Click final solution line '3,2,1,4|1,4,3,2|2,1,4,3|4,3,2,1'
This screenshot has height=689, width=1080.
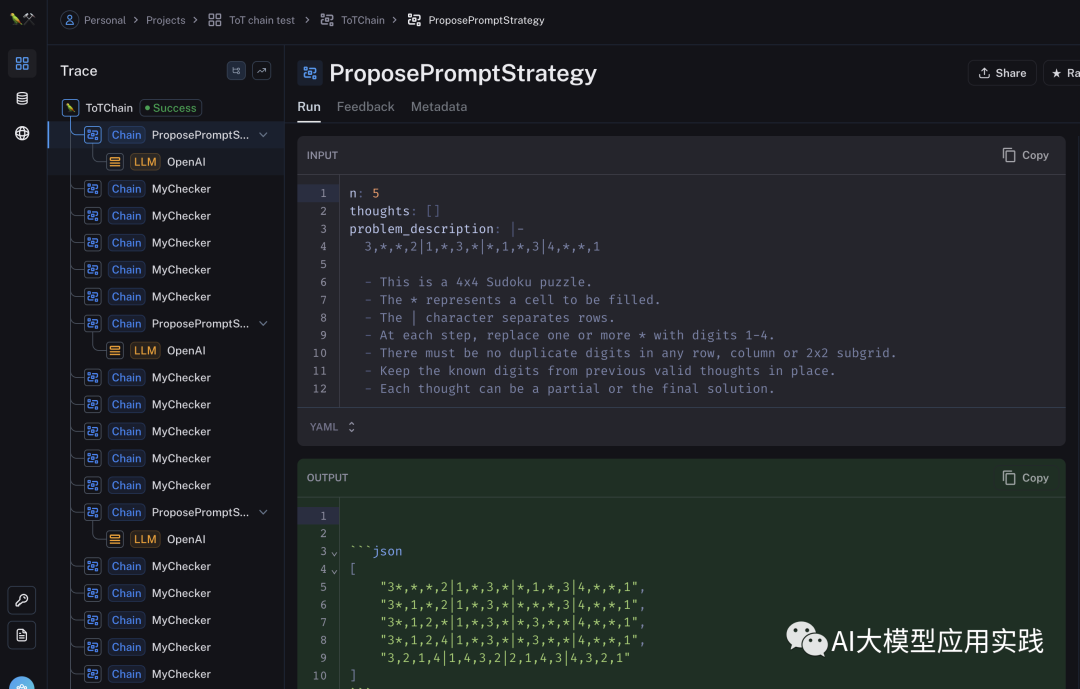[505, 658]
